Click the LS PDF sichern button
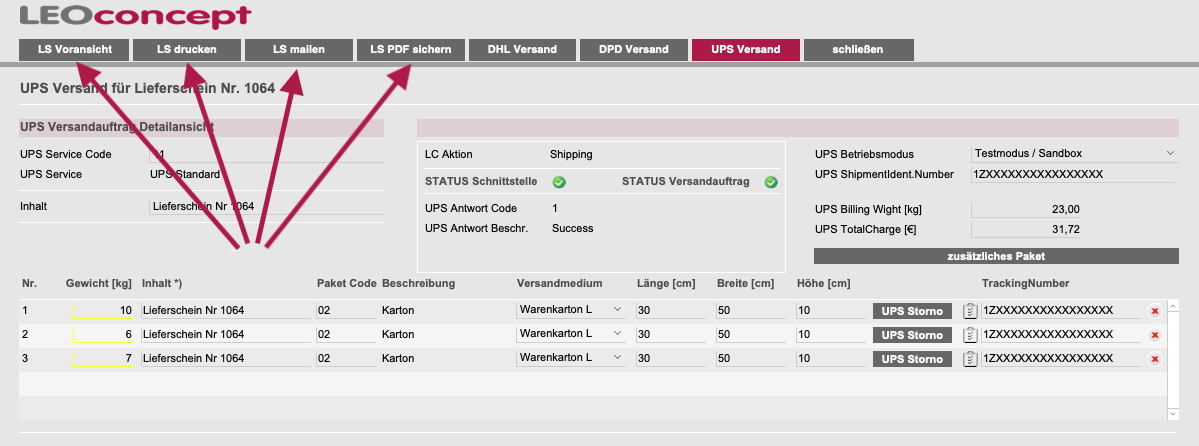Screen dimensions: 1199x446 tap(411, 50)
